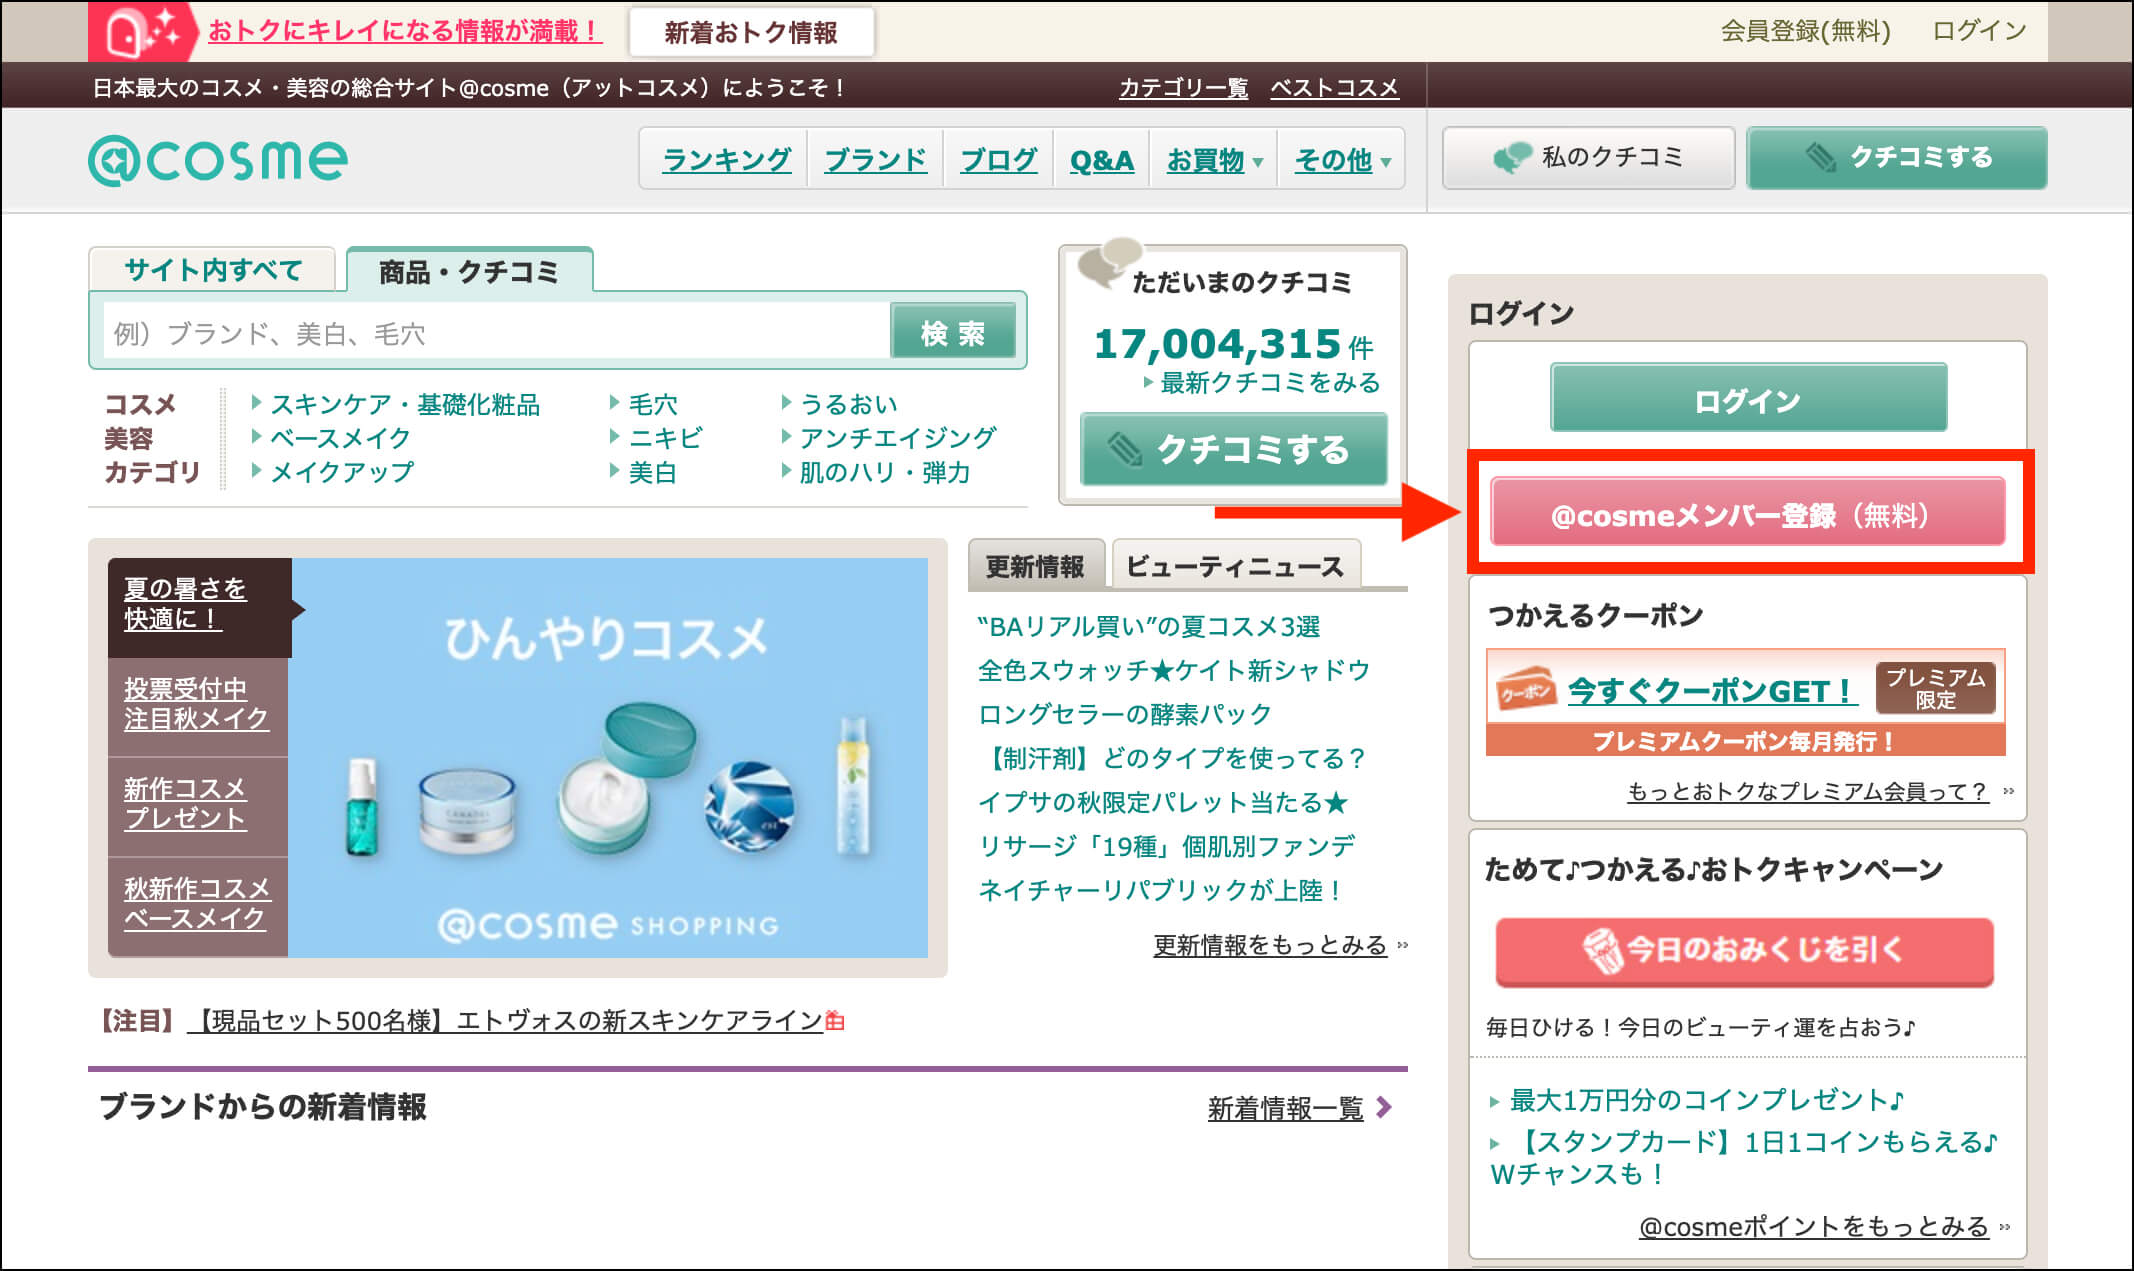Open スキンケア・基礎化粧品 category link
Image resolution: width=2134 pixels, height=1271 pixels.
pos(405,404)
